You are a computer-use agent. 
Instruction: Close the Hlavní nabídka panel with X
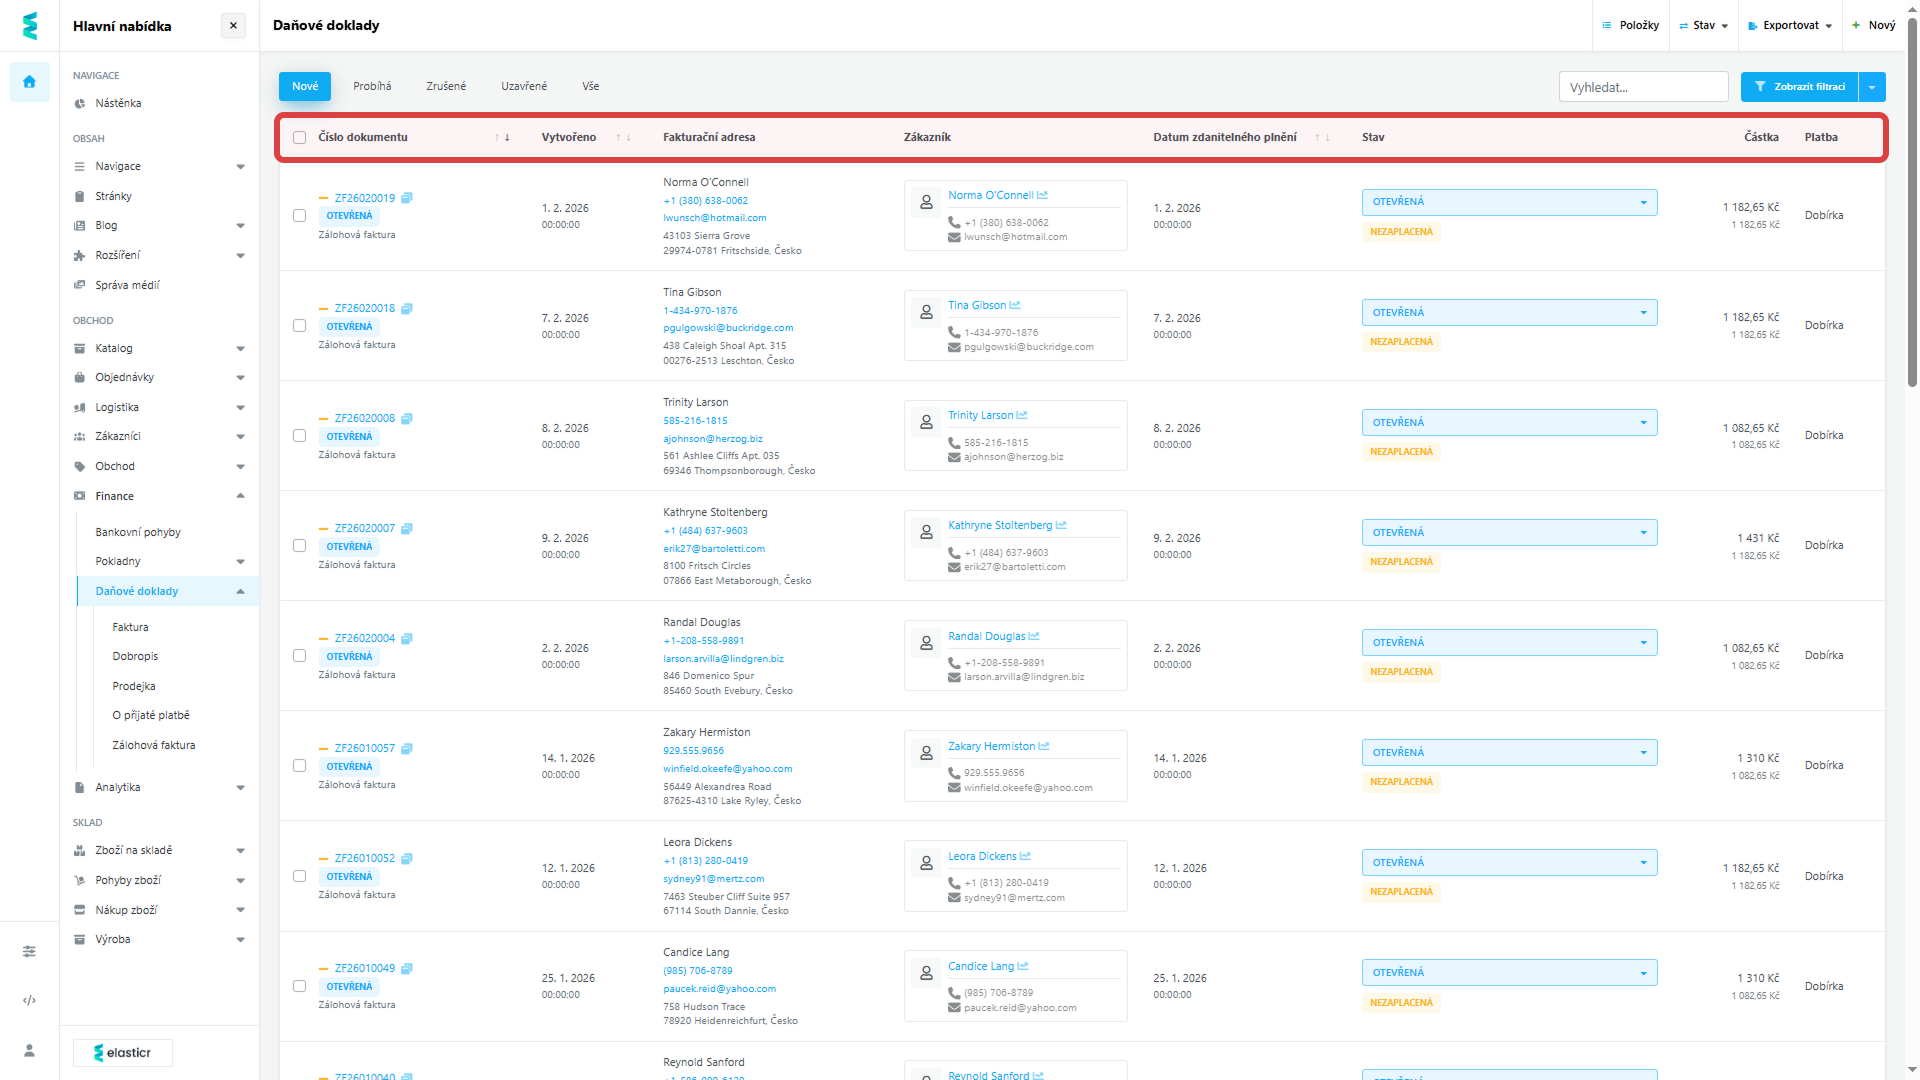(233, 26)
